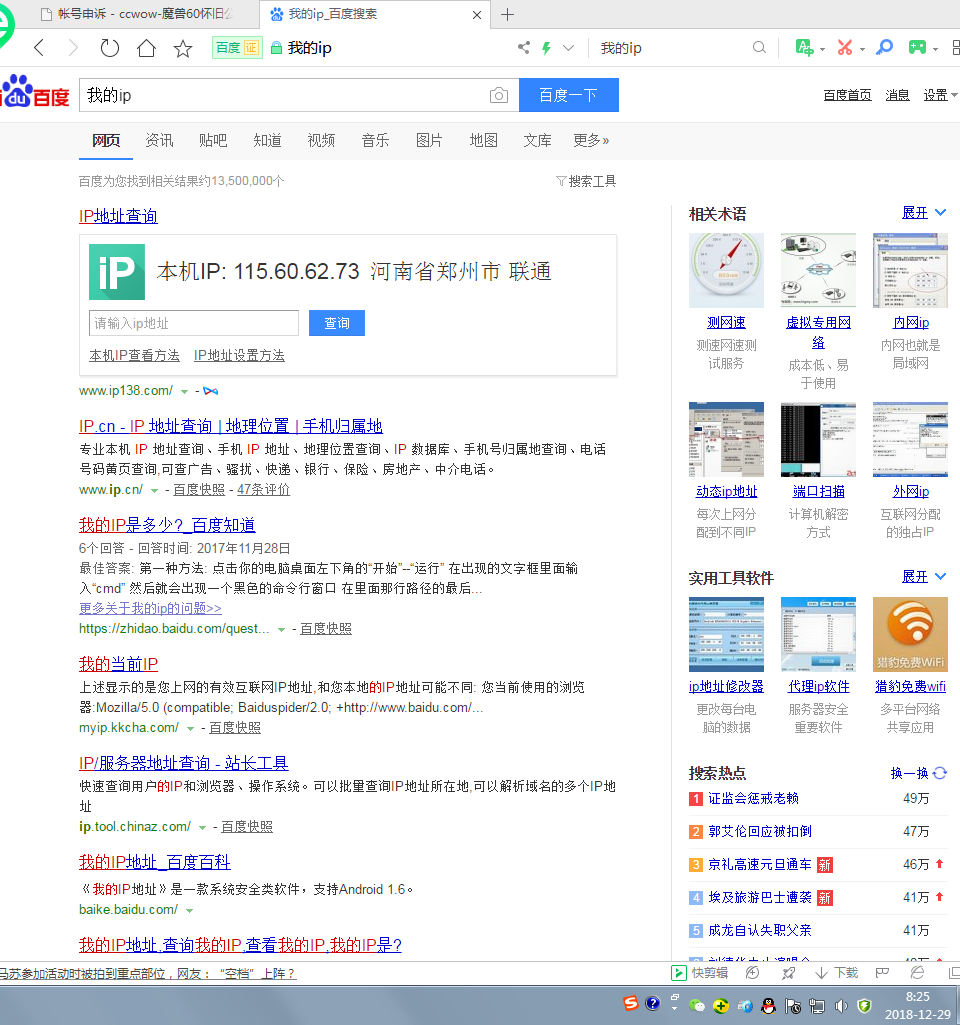Open the QQ penguin tray icon
Viewport: 960px width, 1025px height.
[768, 1005]
